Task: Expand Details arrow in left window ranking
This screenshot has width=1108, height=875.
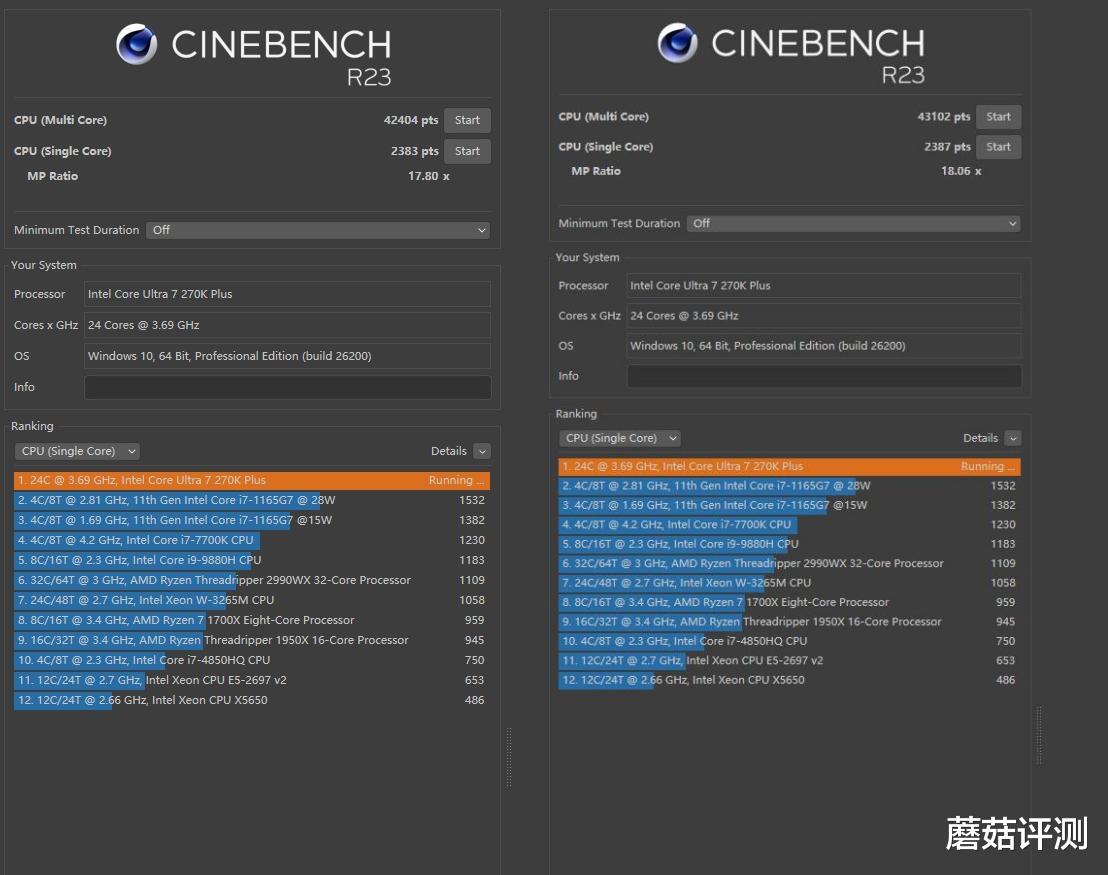Action: (482, 451)
